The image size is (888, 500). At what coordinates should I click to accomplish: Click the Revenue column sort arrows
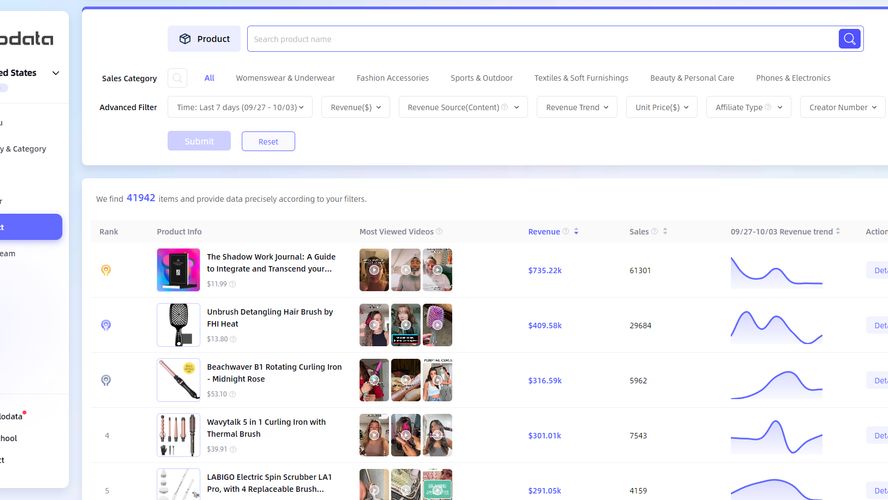click(576, 232)
